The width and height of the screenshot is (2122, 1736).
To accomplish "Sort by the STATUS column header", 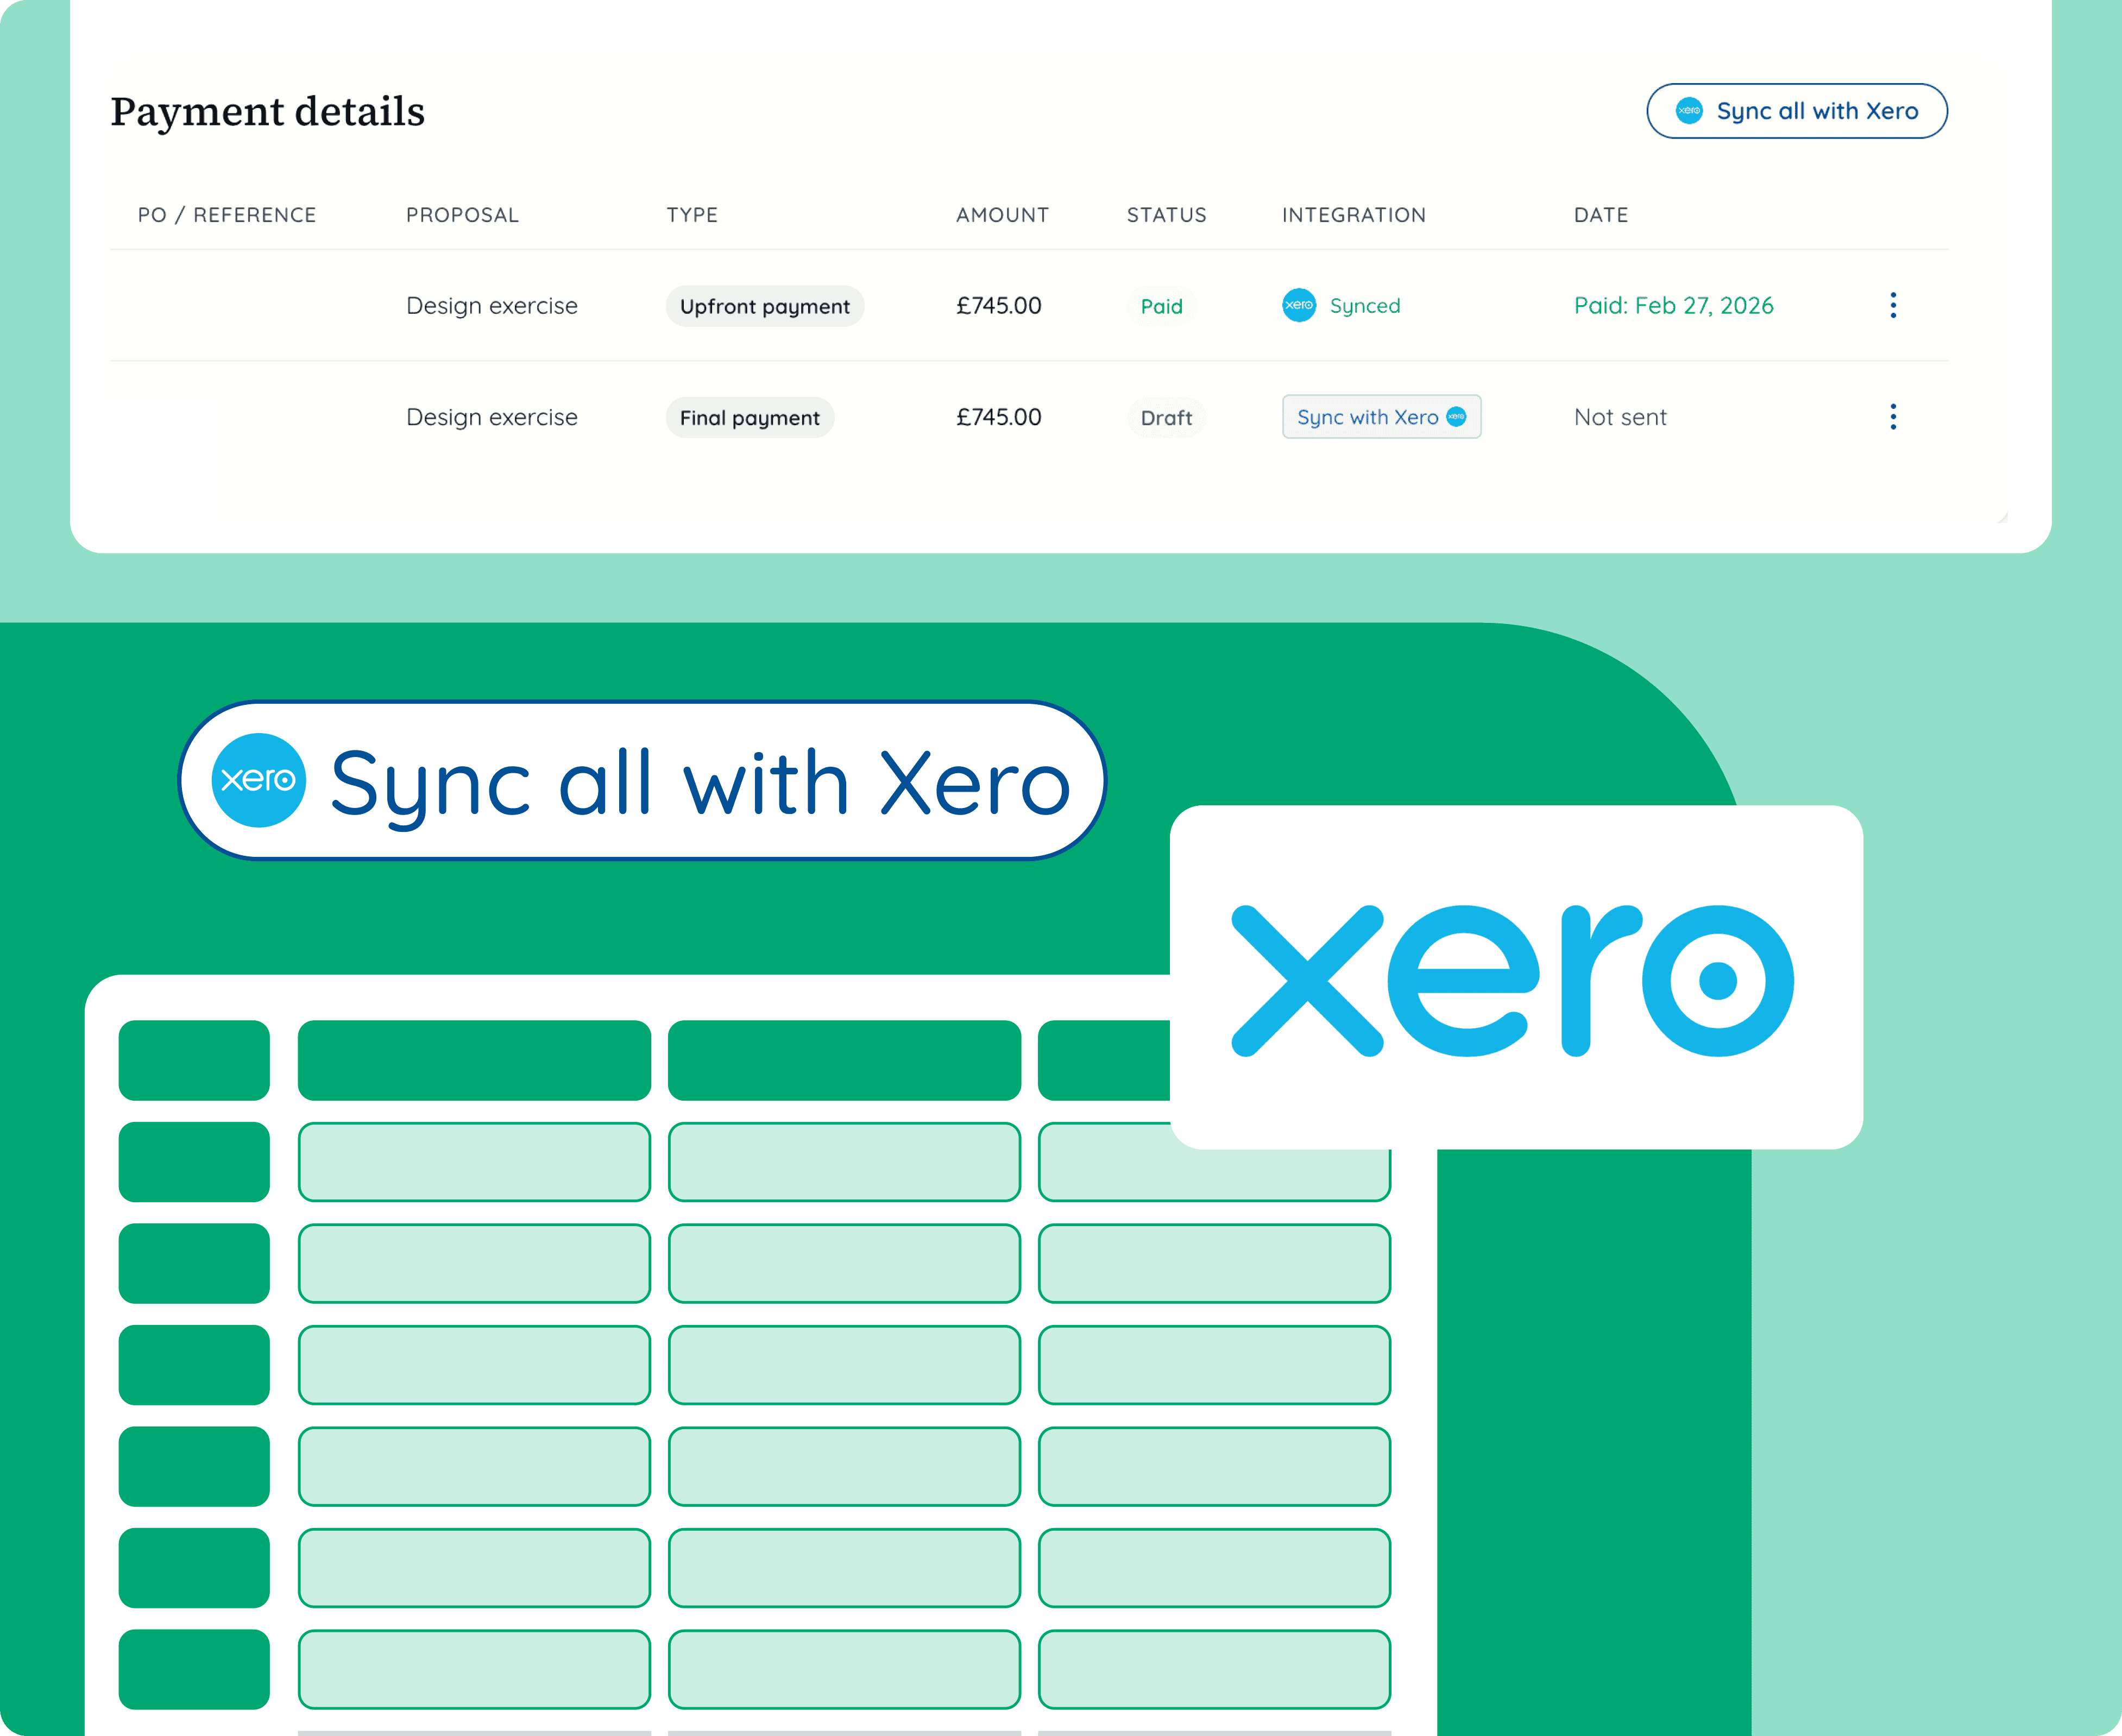I will (x=1166, y=215).
